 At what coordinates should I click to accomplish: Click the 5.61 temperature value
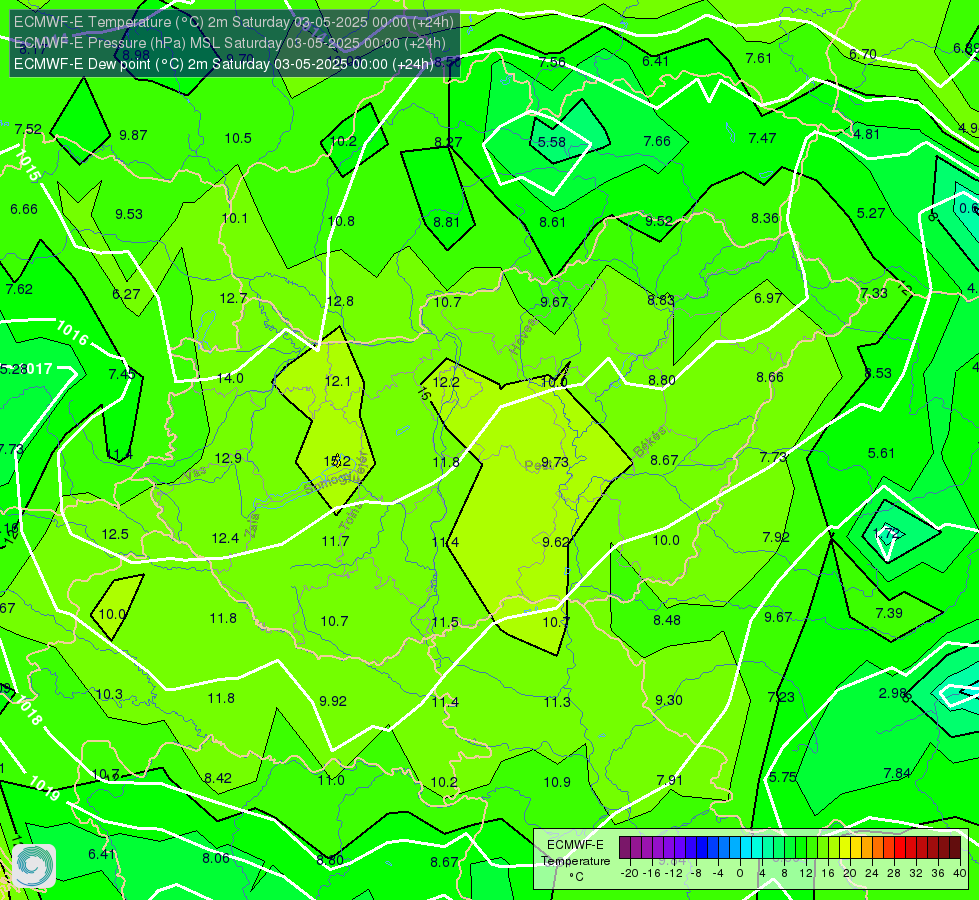(x=881, y=453)
